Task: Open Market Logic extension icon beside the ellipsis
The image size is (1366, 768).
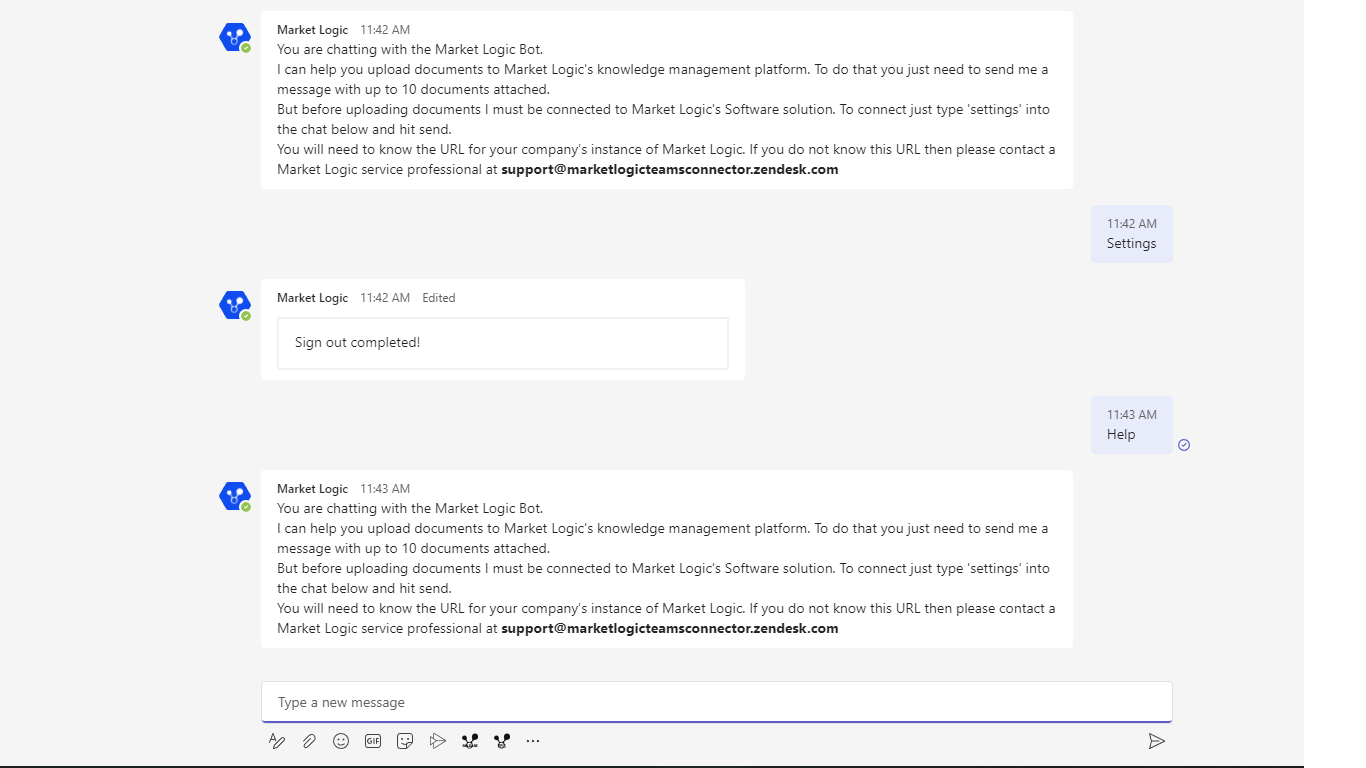Action: click(501, 741)
